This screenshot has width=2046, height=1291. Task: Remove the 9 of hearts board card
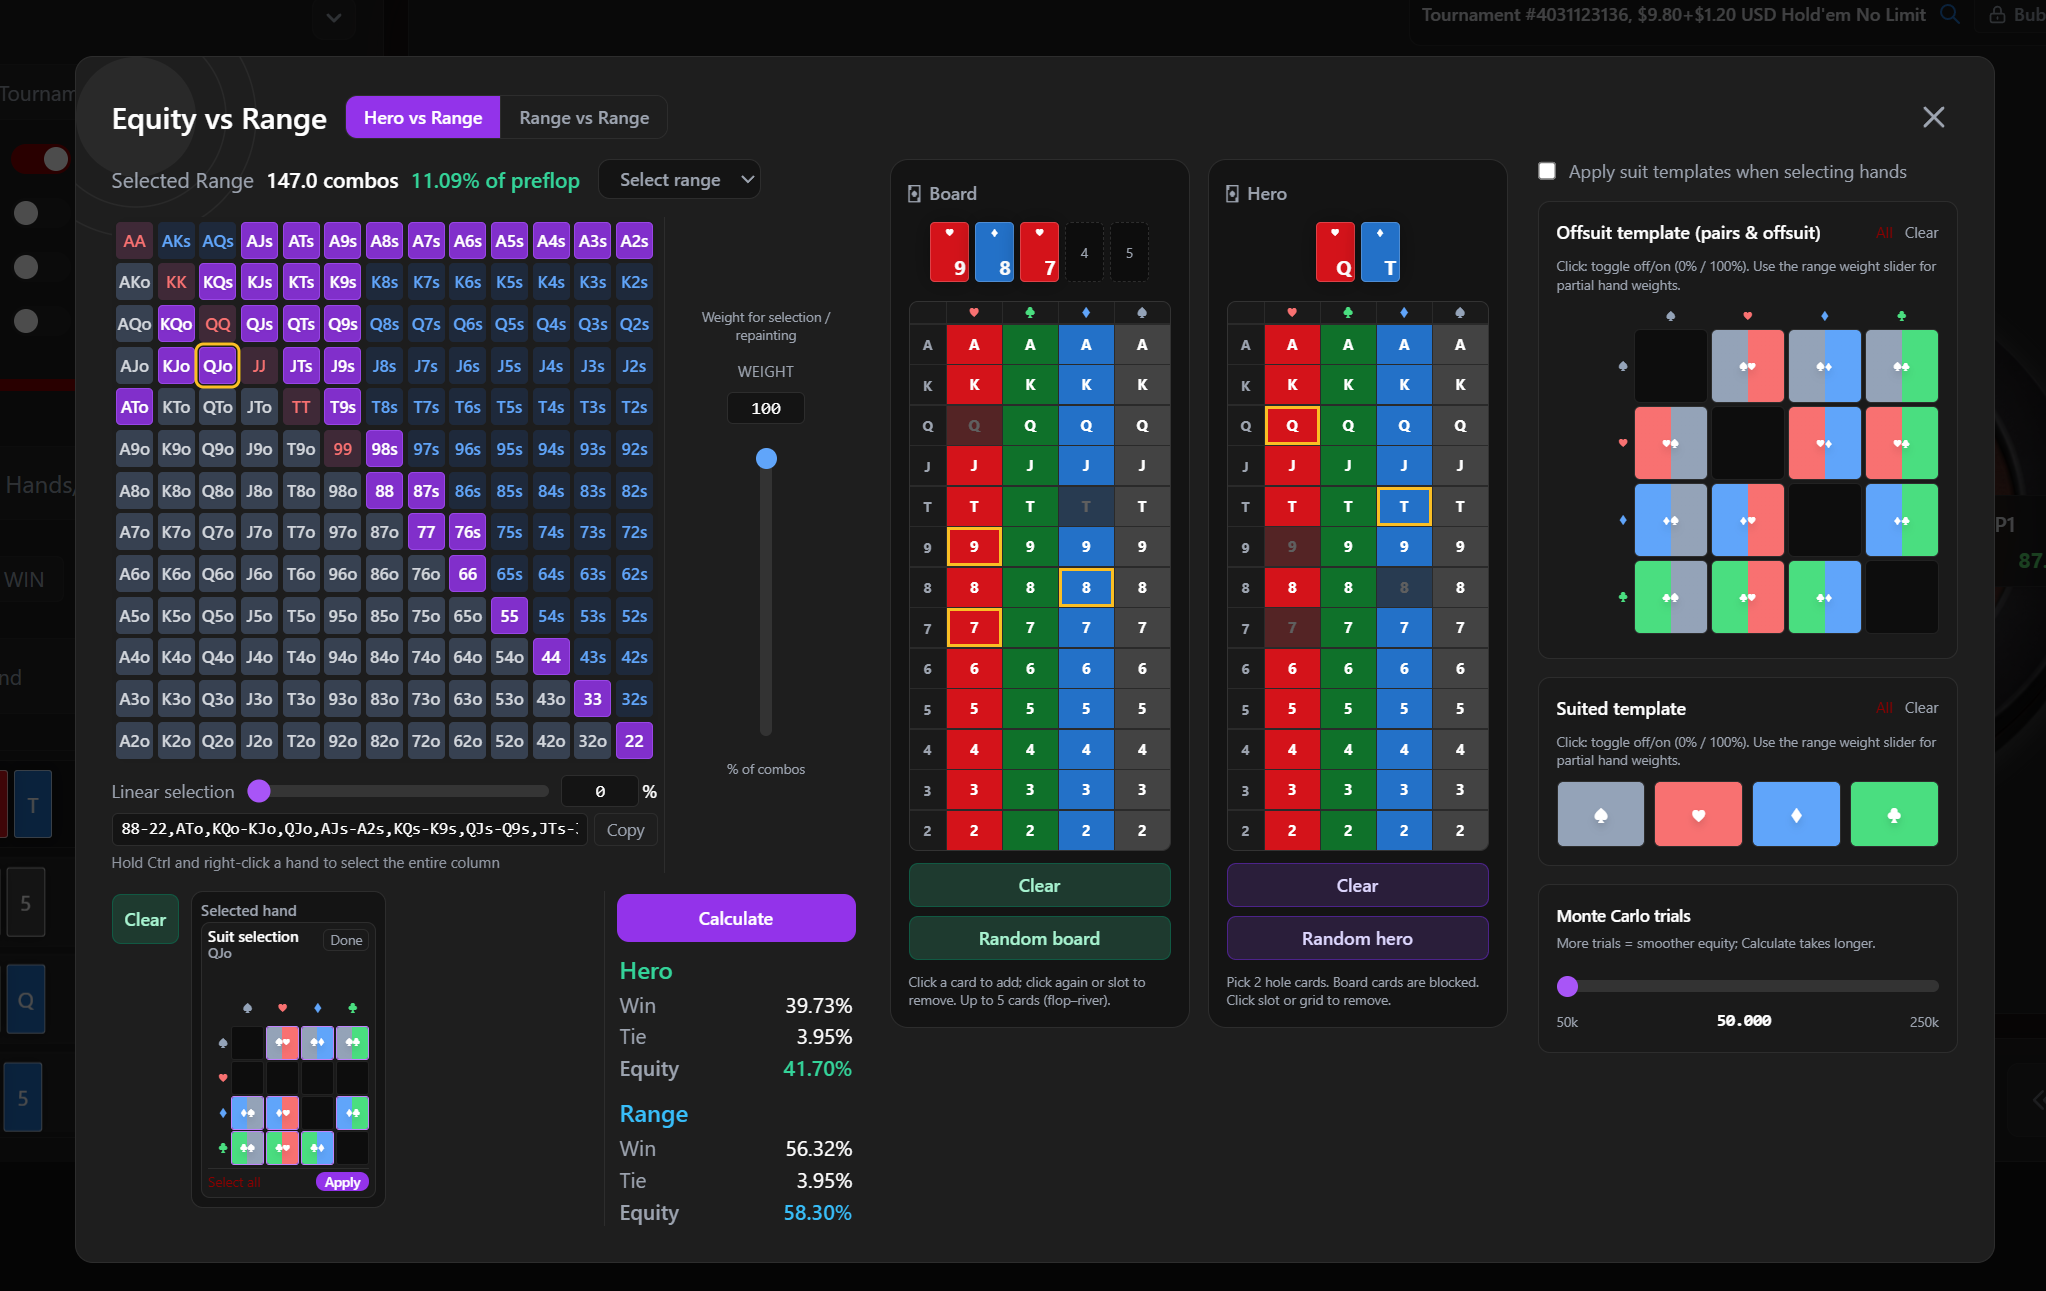[949, 252]
